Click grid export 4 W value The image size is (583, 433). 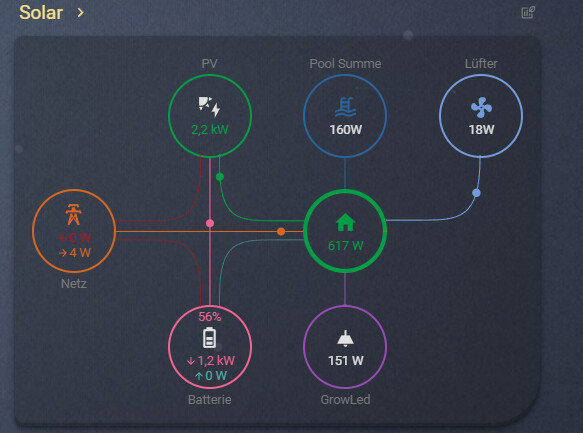(x=75, y=253)
